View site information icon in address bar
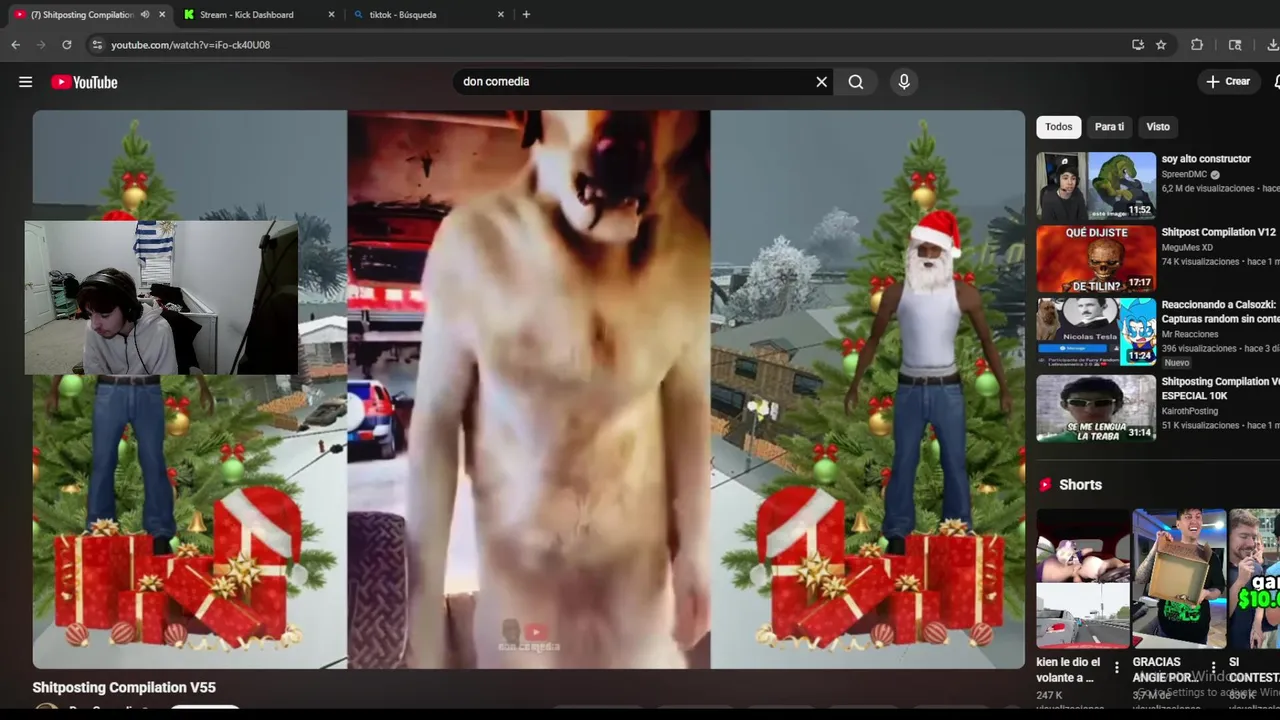The height and width of the screenshot is (720, 1280). (x=97, y=45)
